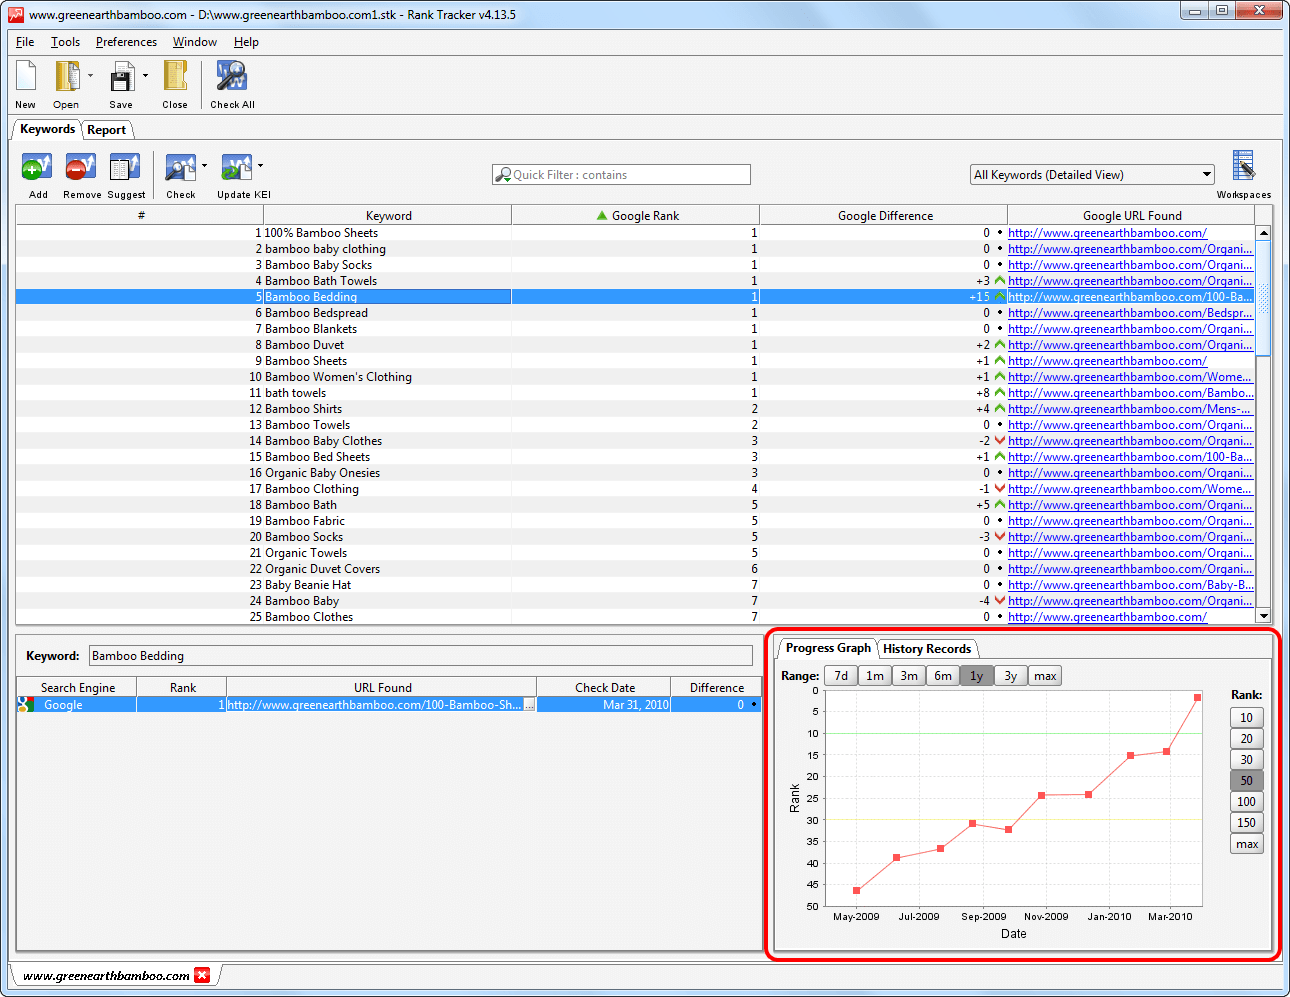Switch to the Report tab
1290x997 pixels.
(x=106, y=130)
